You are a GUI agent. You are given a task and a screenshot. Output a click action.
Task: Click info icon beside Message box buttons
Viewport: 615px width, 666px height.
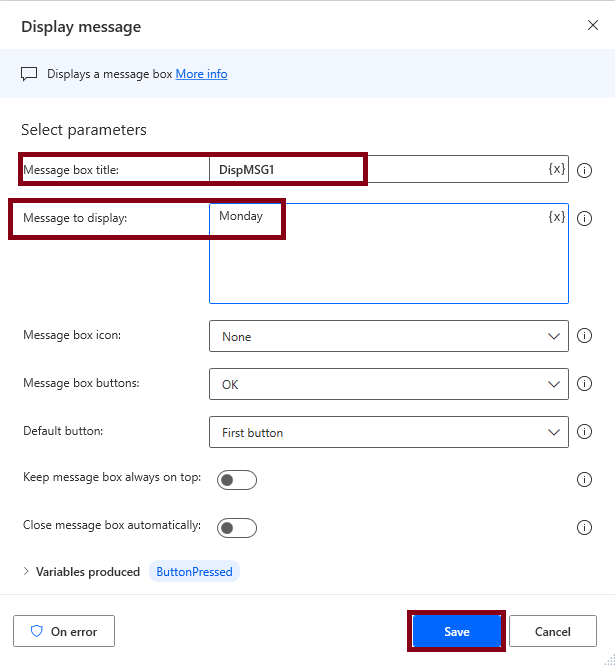tap(585, 384)
